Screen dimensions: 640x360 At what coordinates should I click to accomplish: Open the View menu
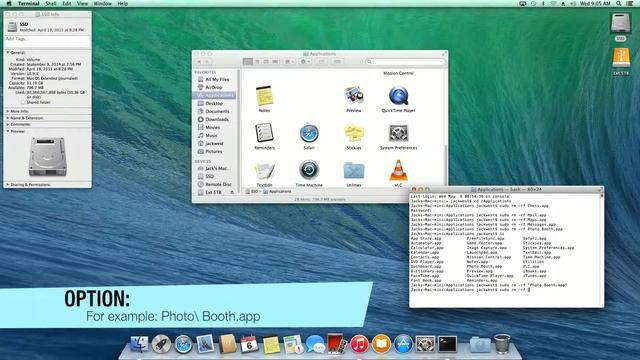click(82, 4)
